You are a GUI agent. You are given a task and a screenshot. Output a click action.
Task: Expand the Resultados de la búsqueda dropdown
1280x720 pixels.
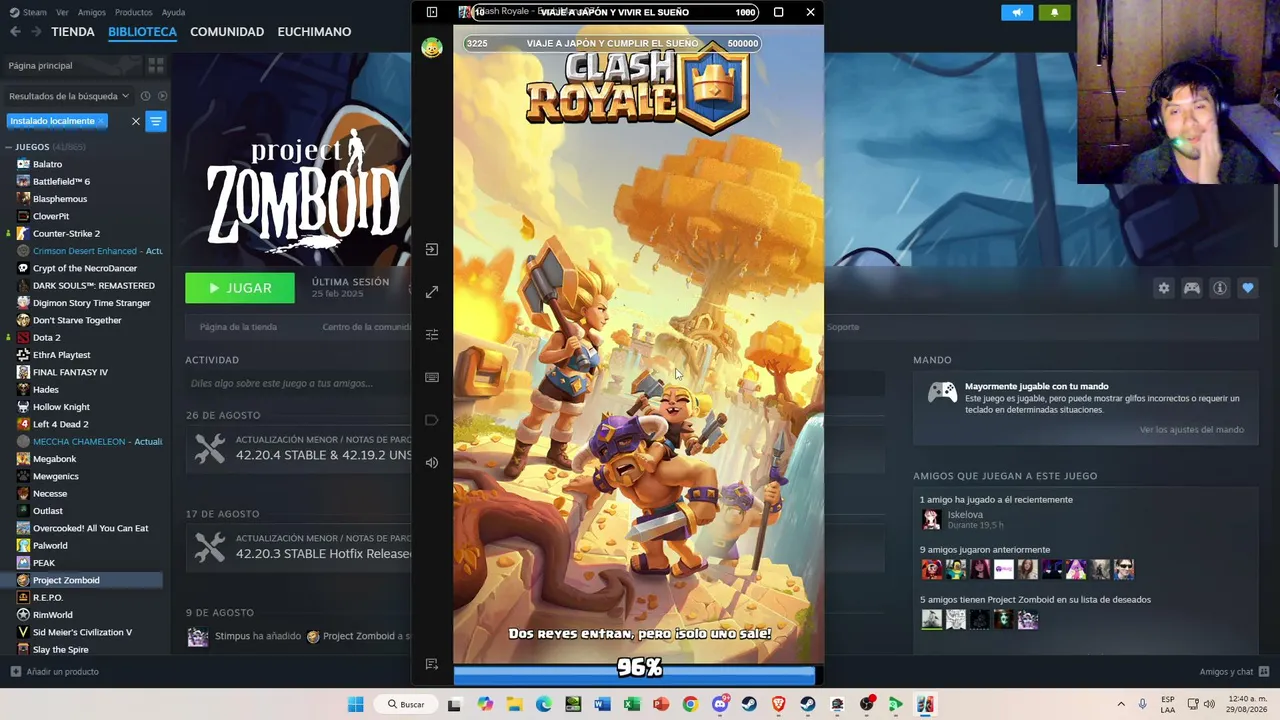point(68,96)
